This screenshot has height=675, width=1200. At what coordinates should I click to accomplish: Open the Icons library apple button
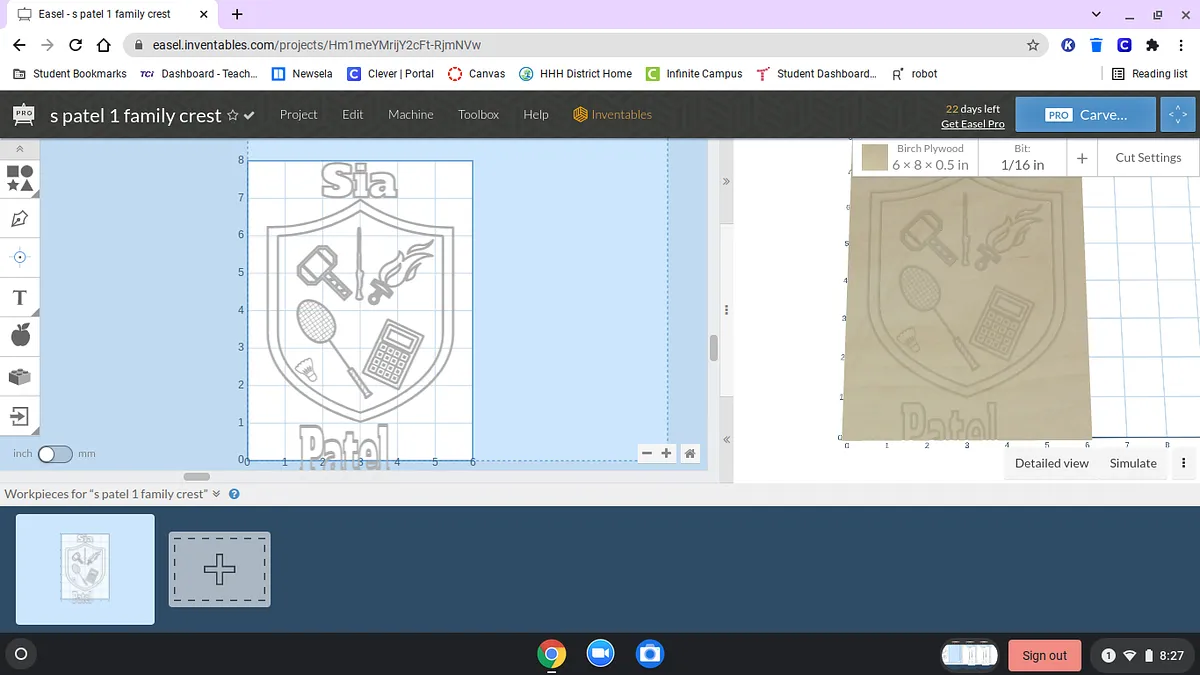pos(20,336)
